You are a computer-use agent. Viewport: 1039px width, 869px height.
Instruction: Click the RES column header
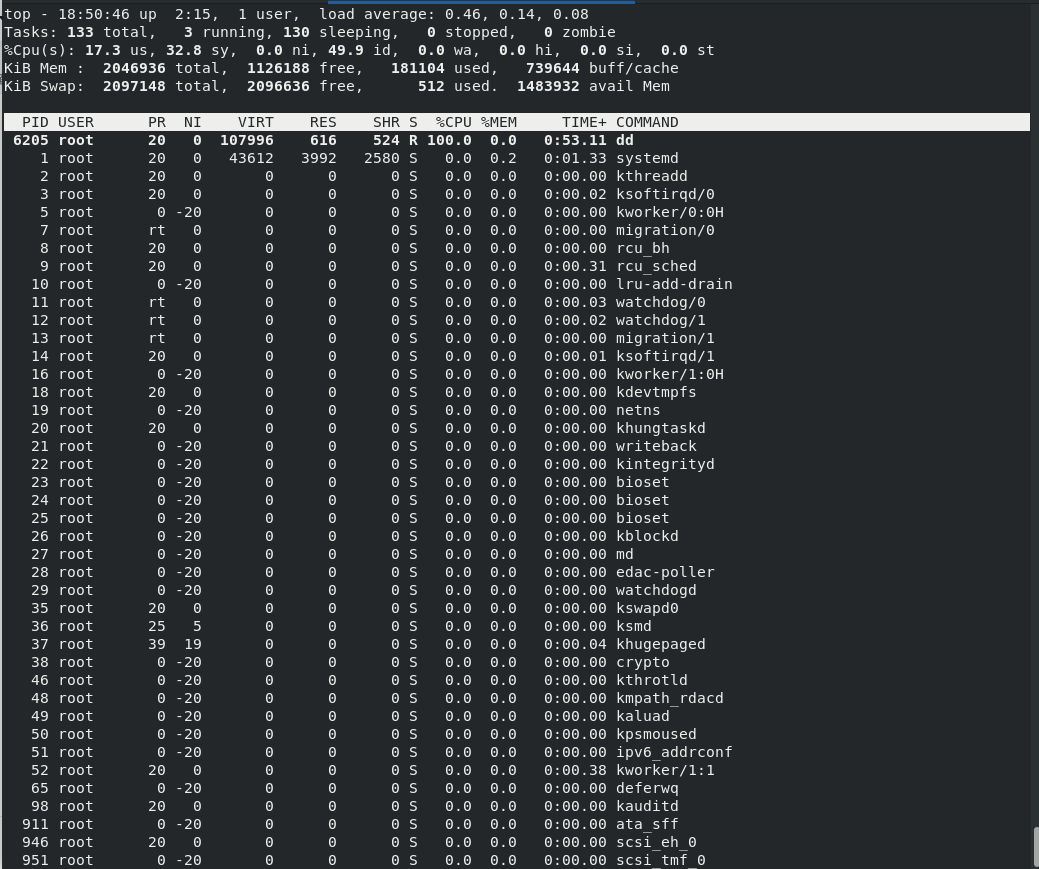(x=323, y=122)
